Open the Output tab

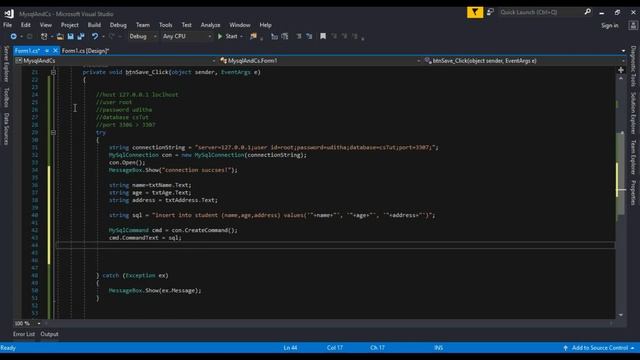[49, 334]
